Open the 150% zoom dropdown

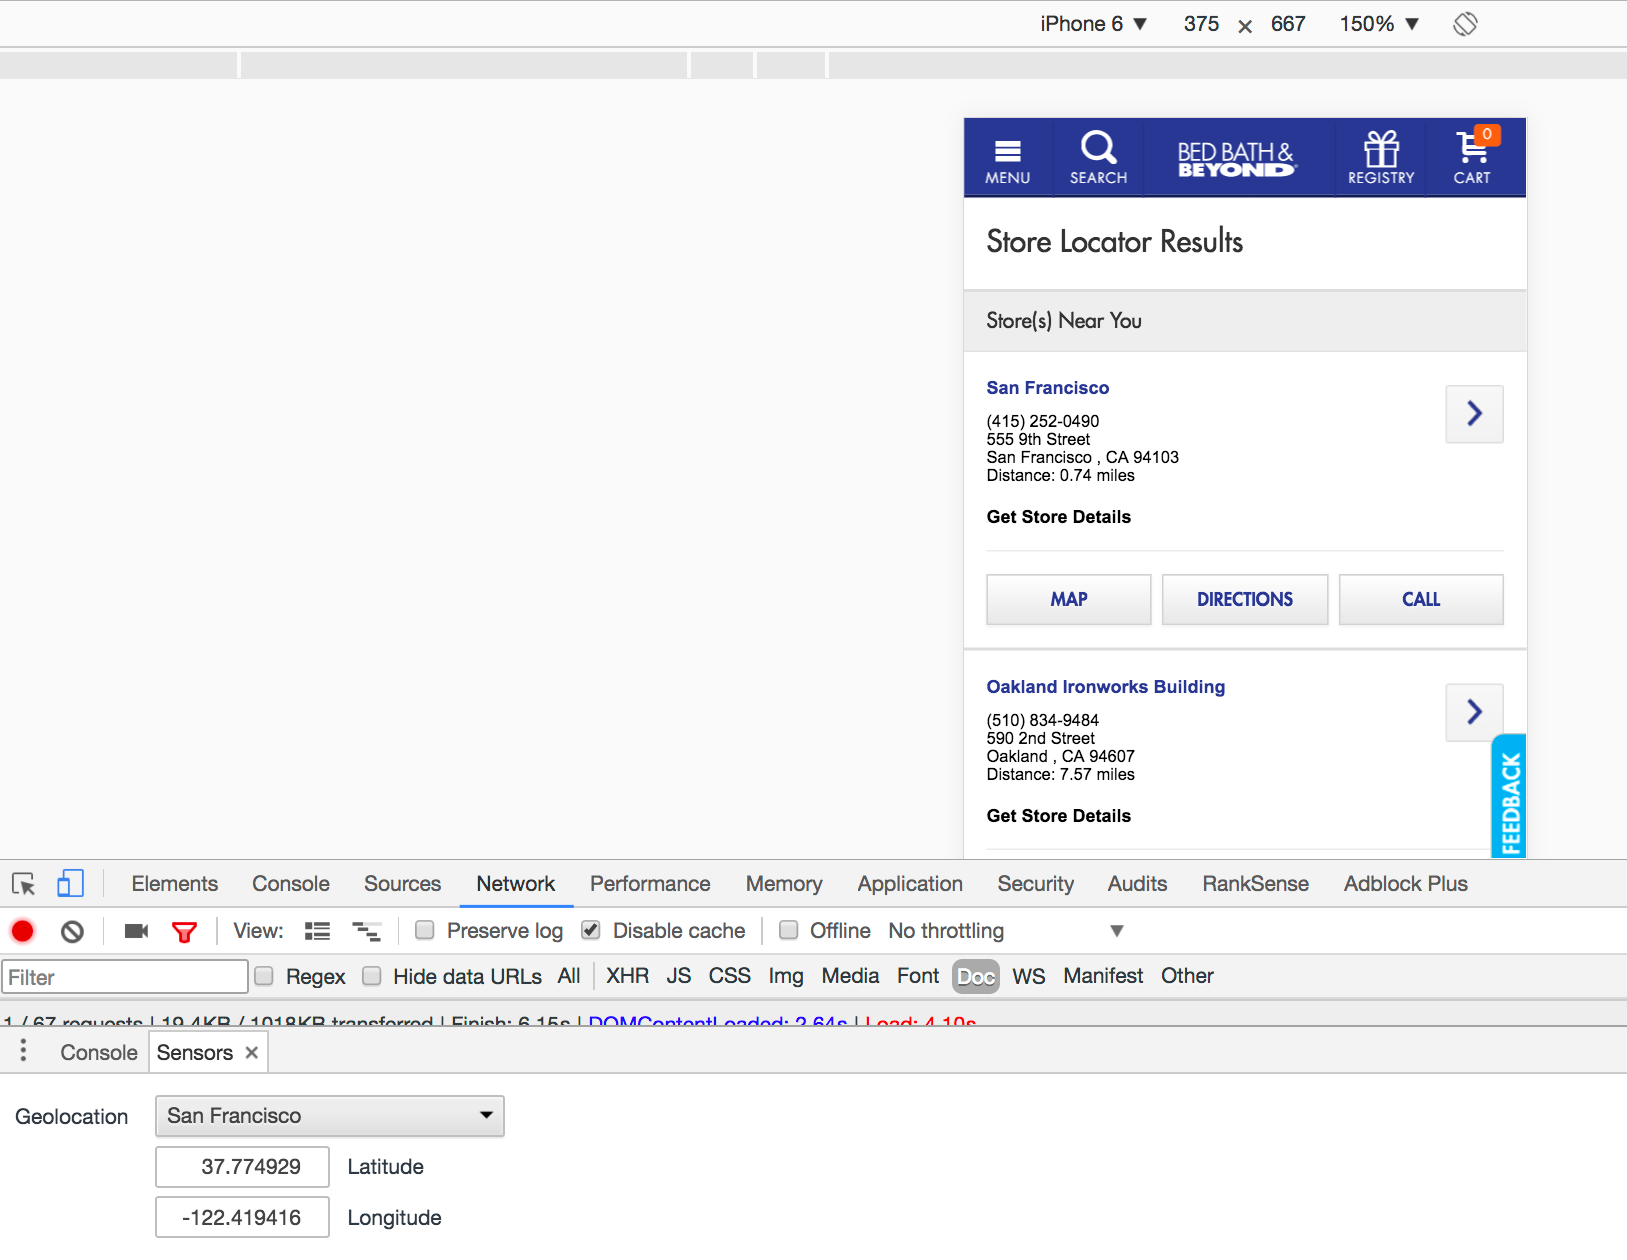pos(1379,24)
